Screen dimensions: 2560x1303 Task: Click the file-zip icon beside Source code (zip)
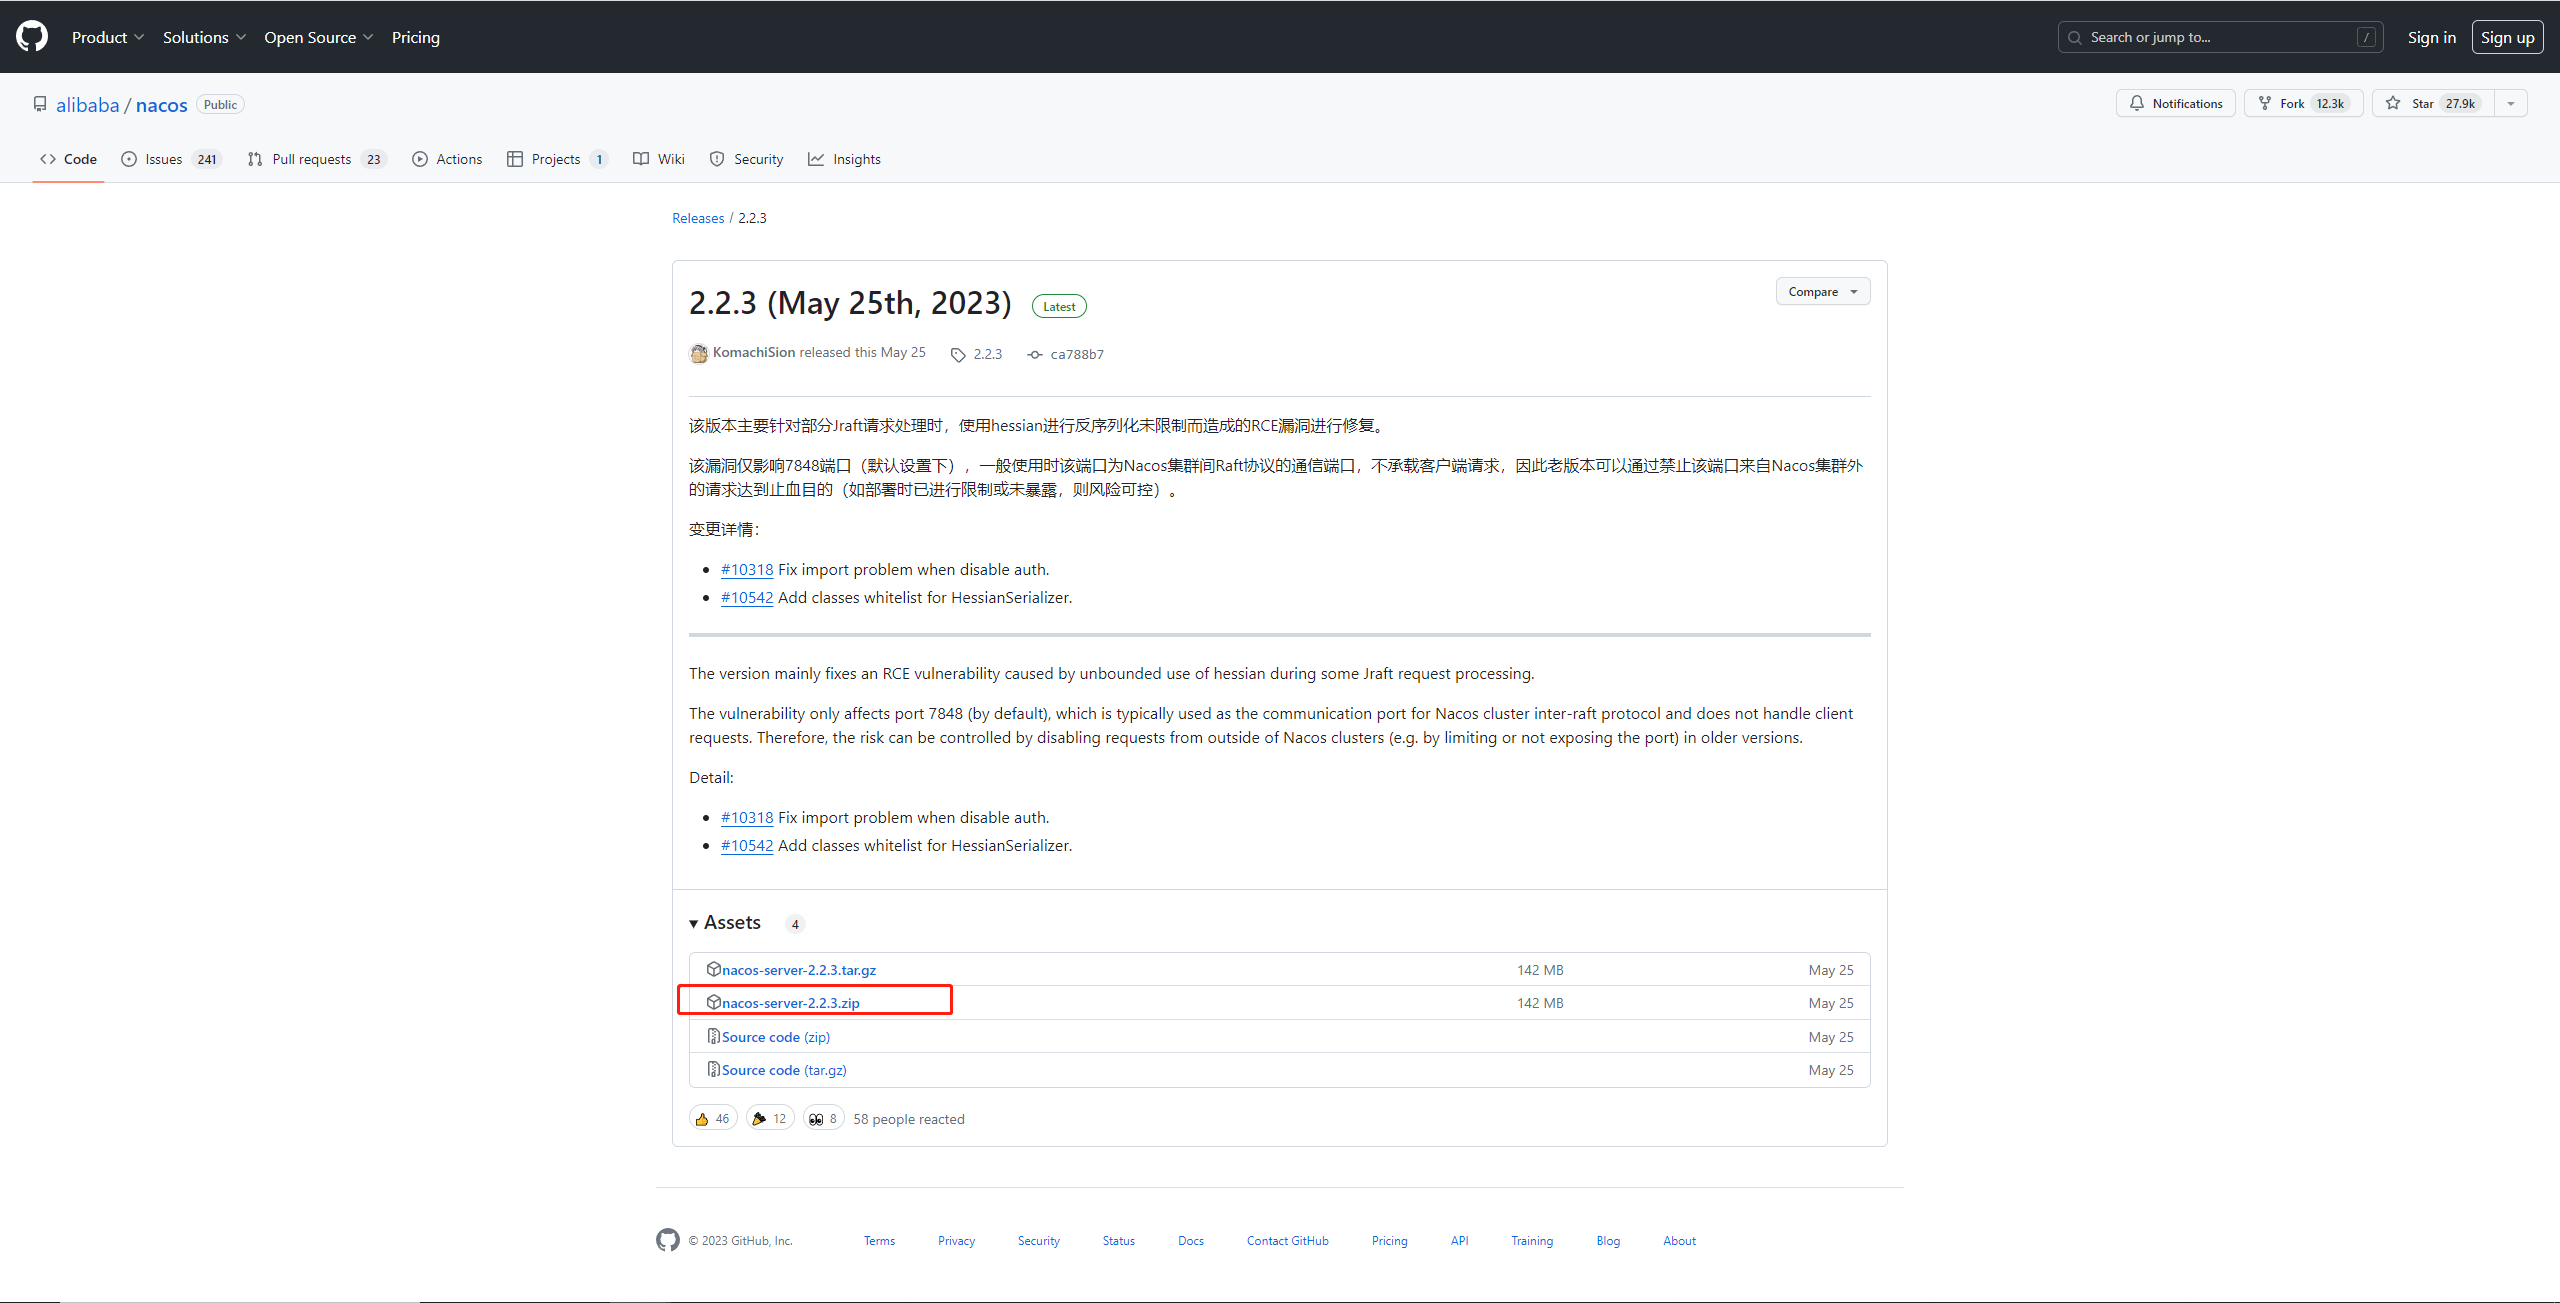pos(714,1036)
